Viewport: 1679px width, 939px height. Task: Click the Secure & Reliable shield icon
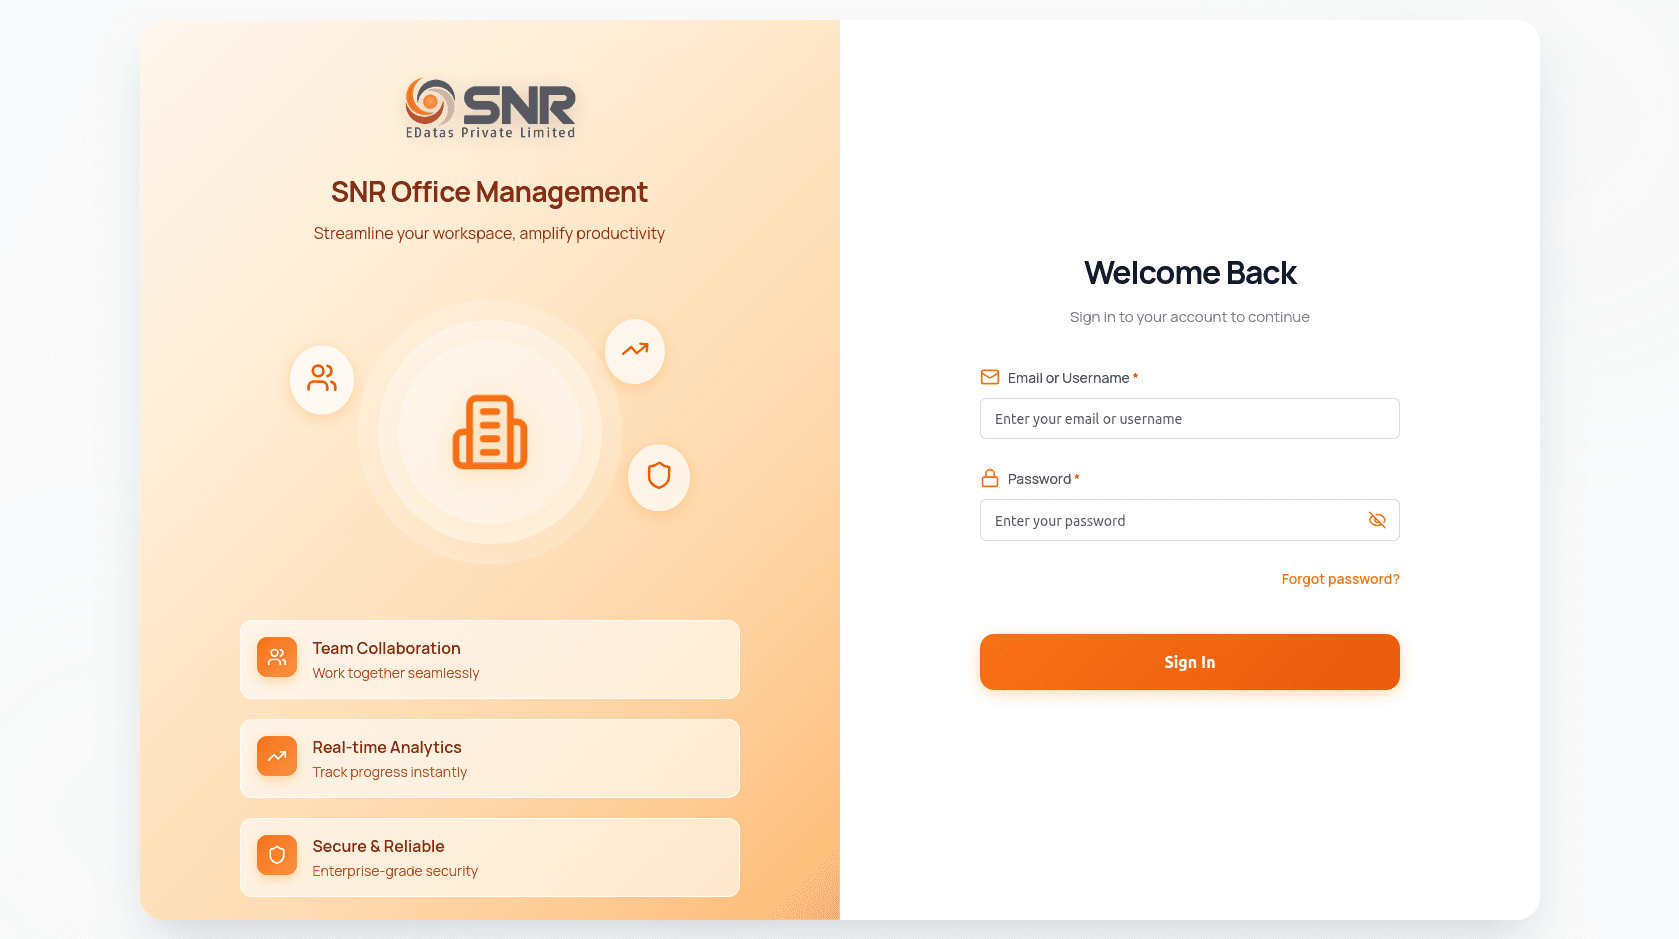(x=277, y=855)
